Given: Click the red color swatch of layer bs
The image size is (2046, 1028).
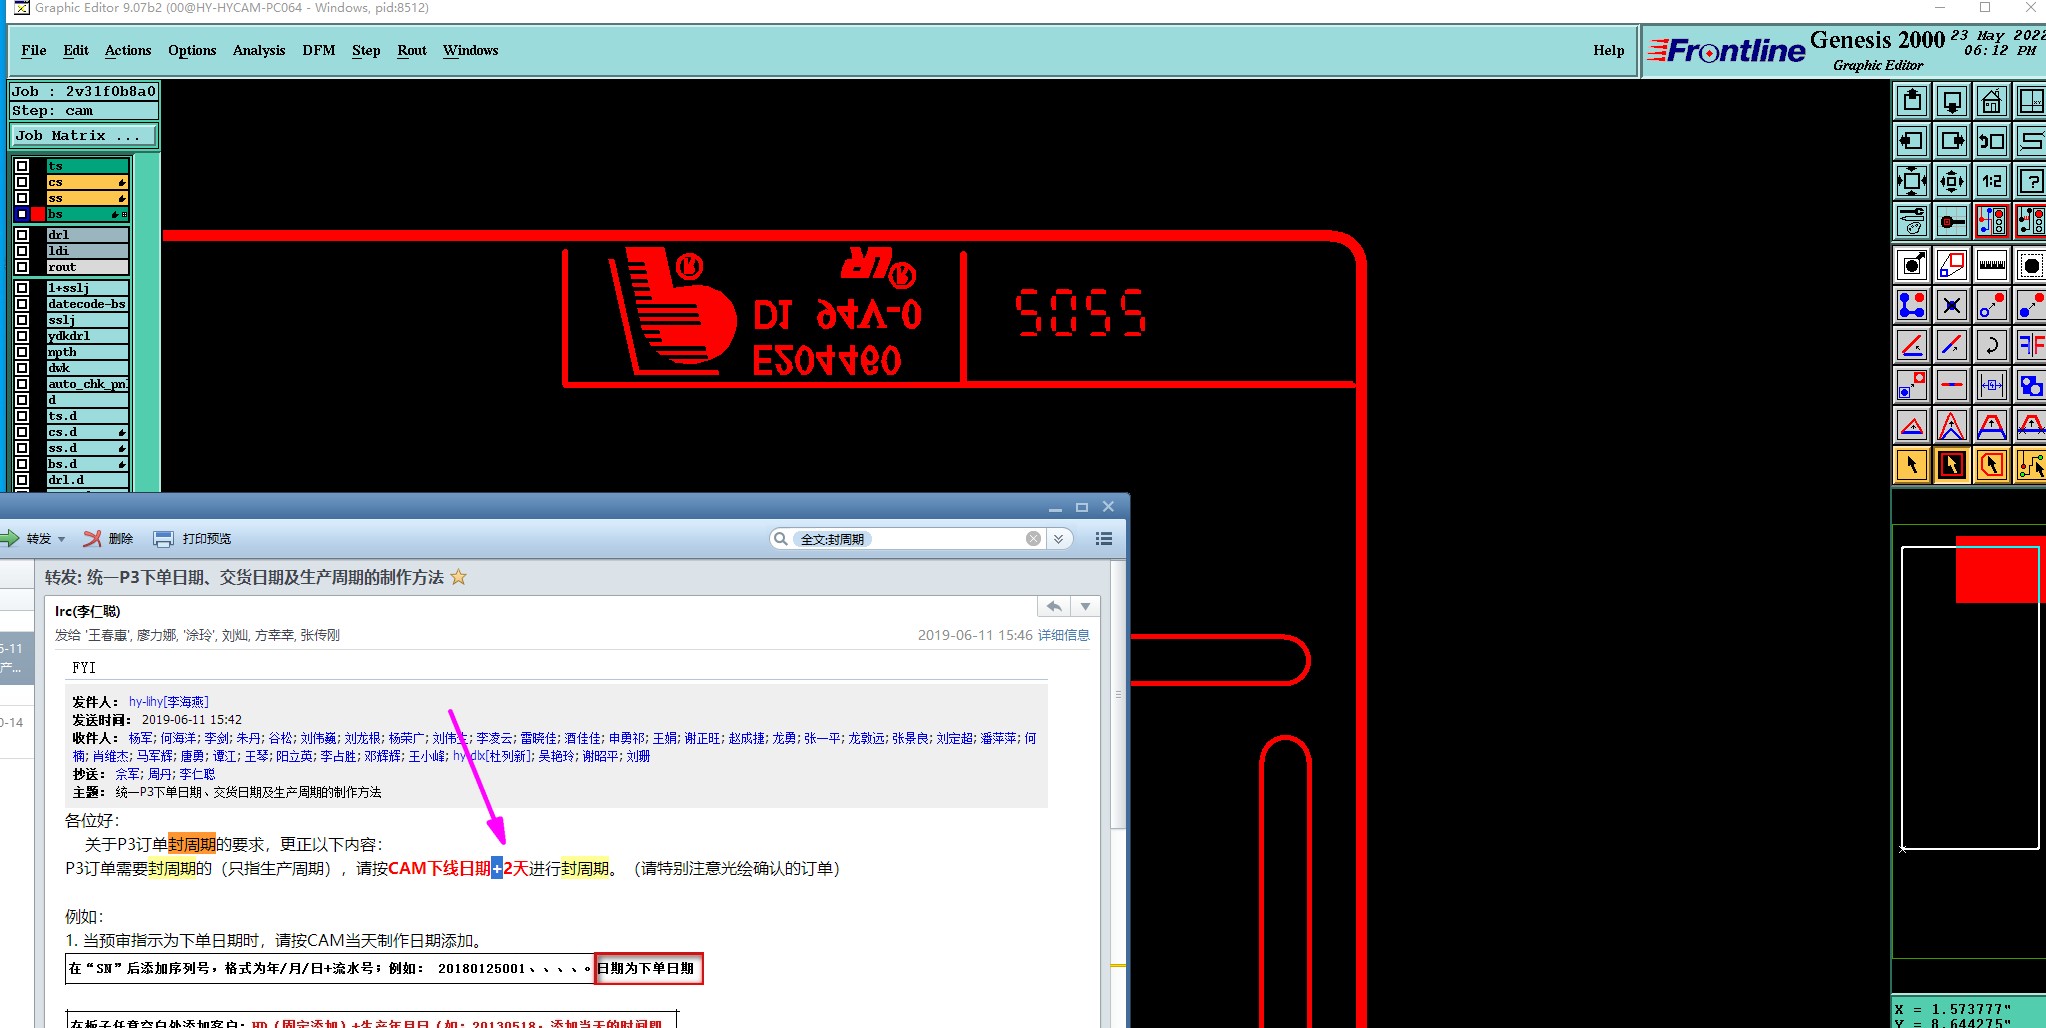Looking at the screenshot, I should coord(38,214).
